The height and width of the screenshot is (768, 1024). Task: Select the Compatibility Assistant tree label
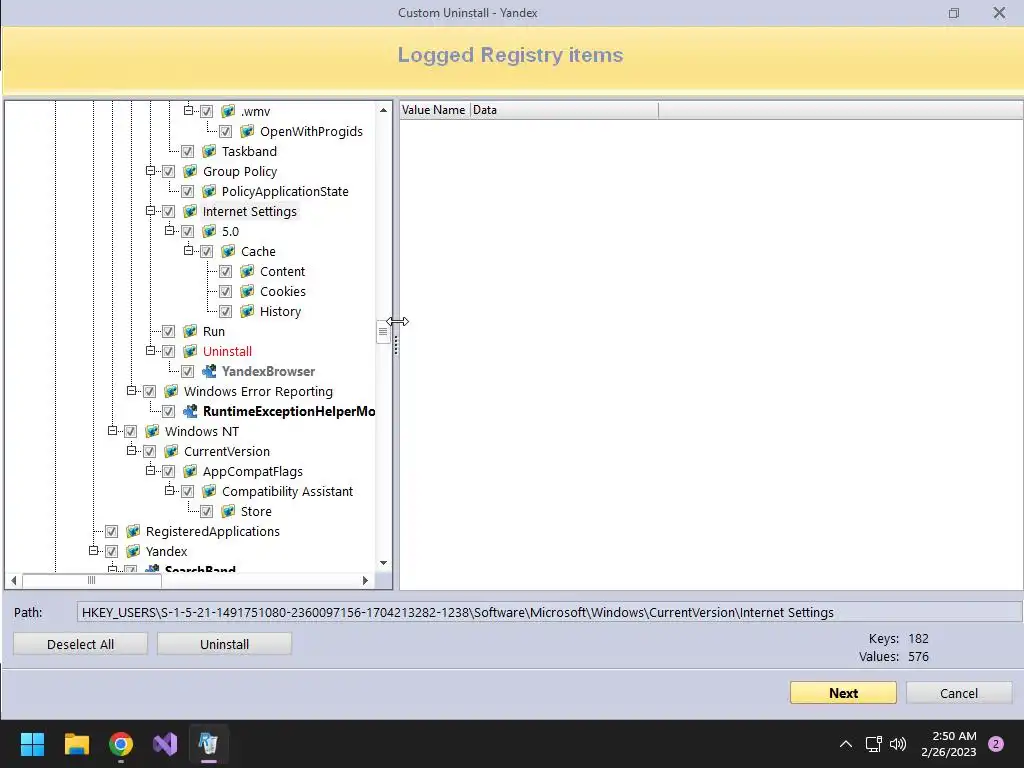pos(287,492)
